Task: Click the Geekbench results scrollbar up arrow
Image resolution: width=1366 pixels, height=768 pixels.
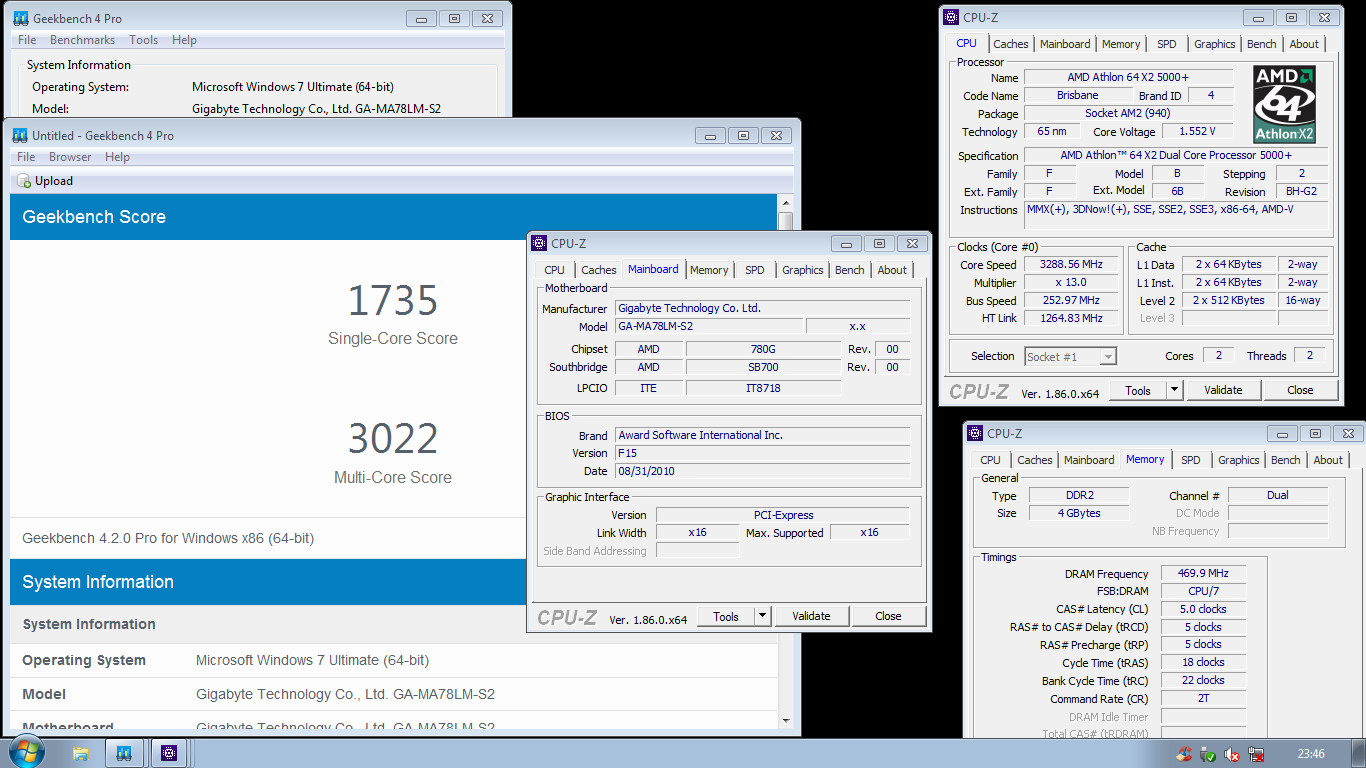Action: 786,202
